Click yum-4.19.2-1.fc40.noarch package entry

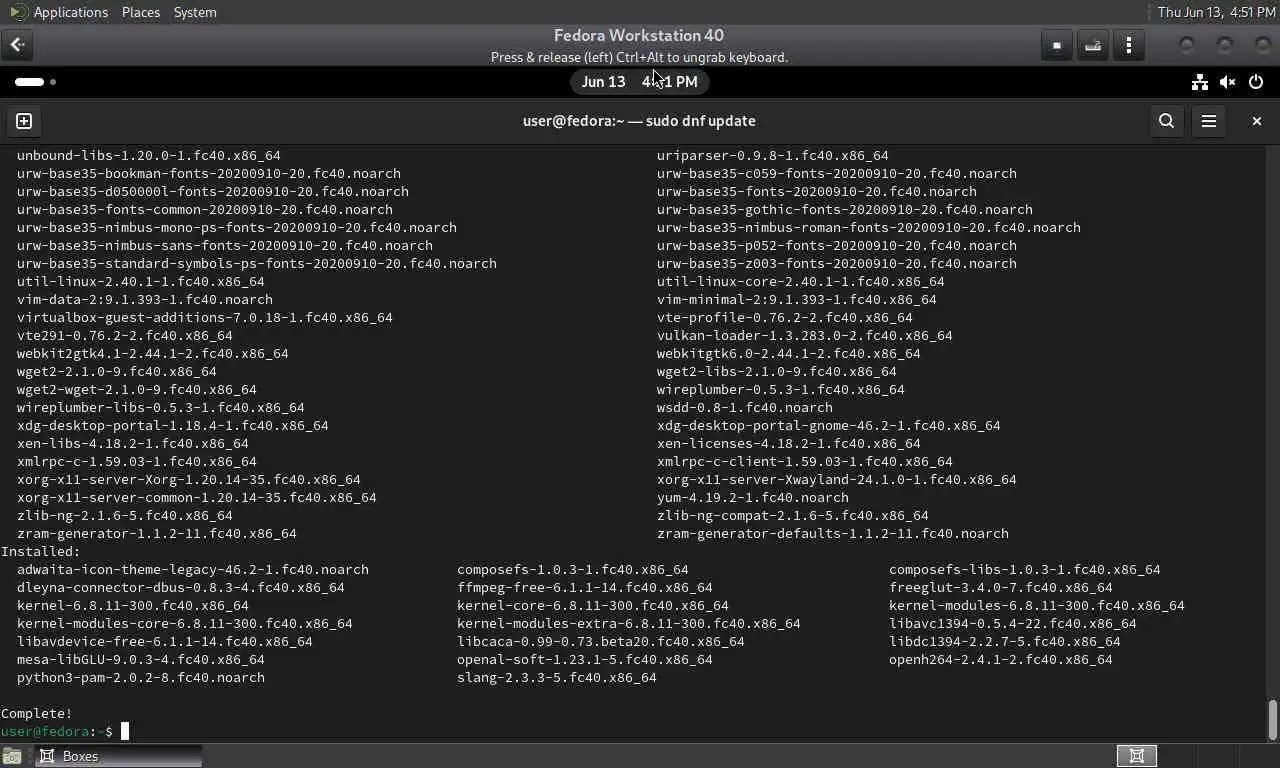point(753,497)
